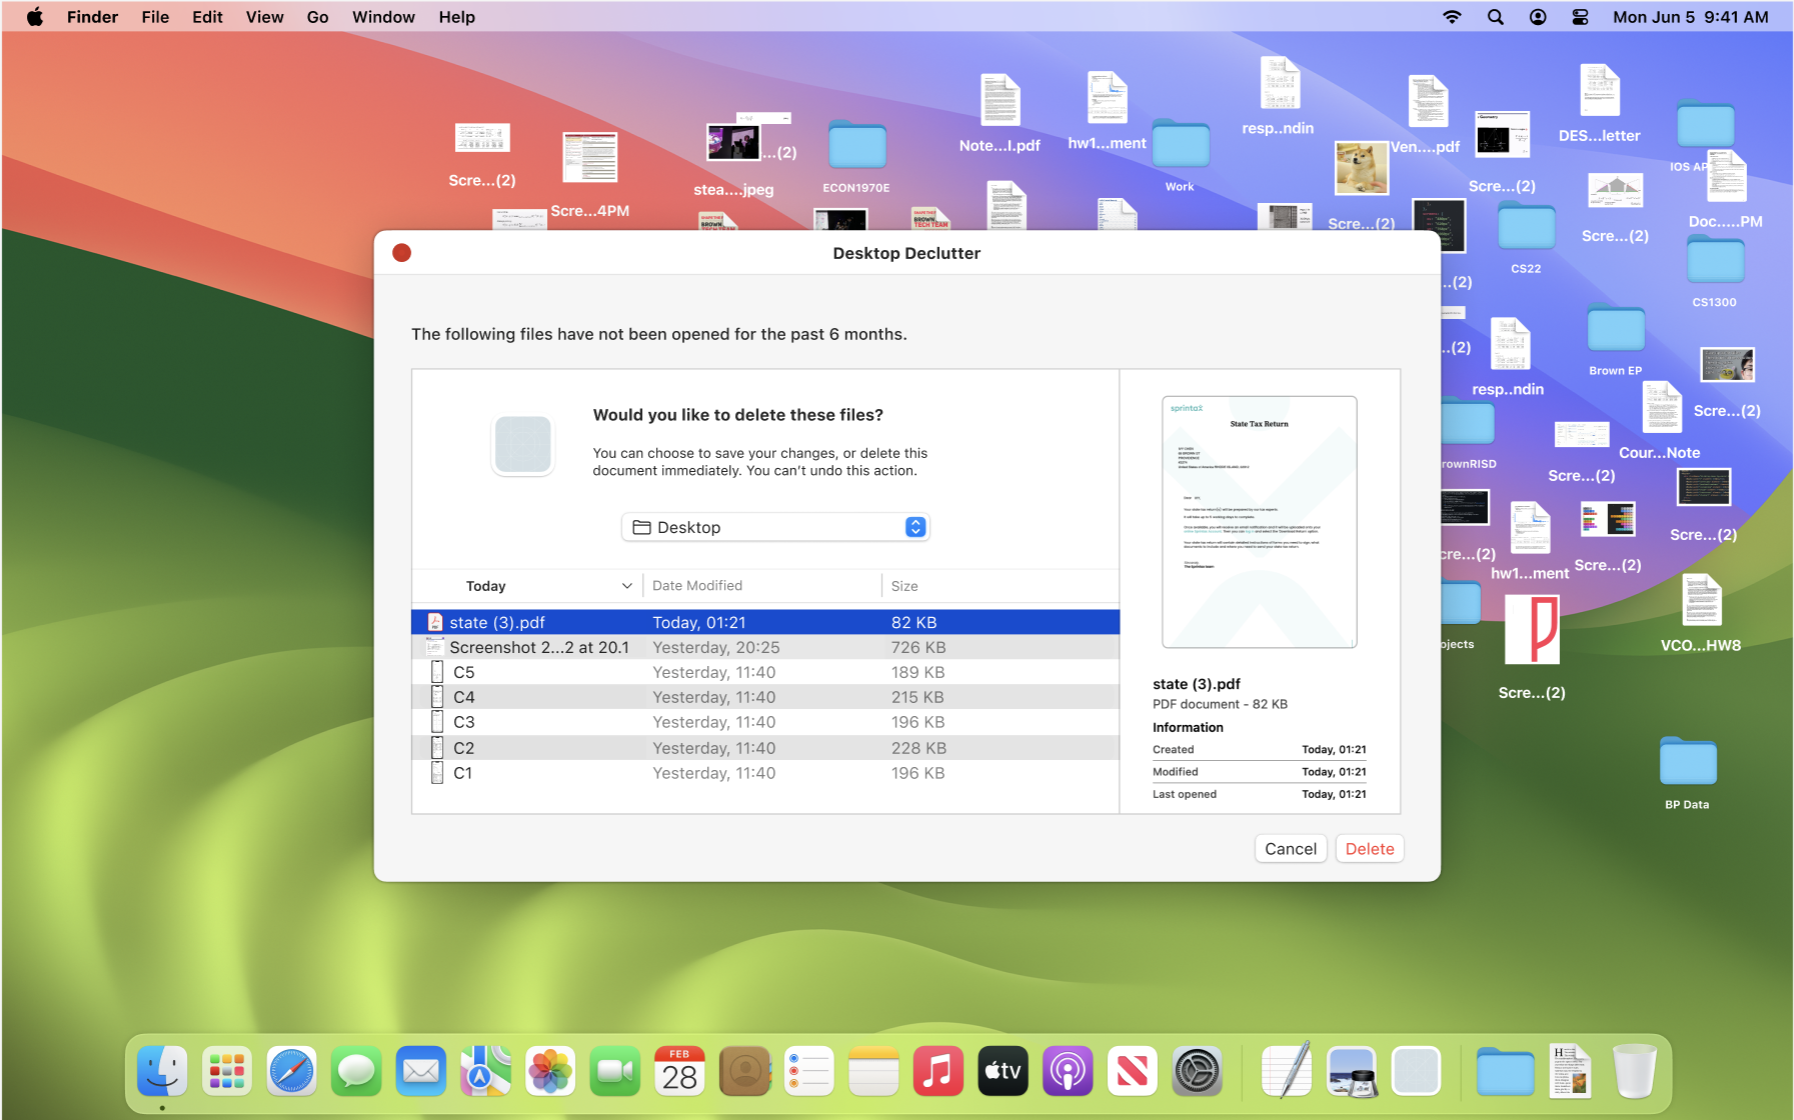Open the Apple menu
This screenshot has height=1120, width=1794.
35,17
